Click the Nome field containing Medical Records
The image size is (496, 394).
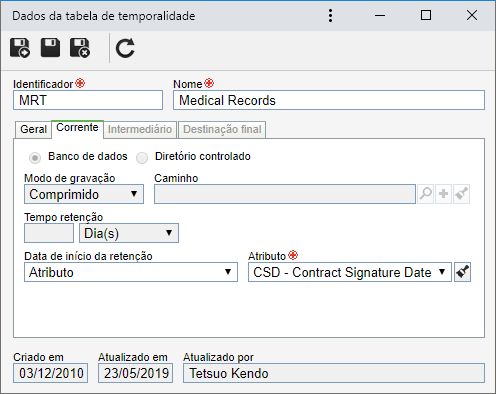(329, 100)
